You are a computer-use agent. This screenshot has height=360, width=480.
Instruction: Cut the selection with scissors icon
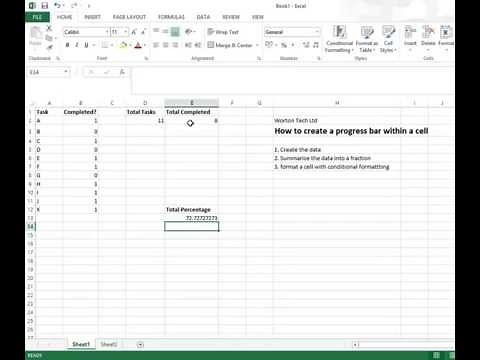point(49,29)
